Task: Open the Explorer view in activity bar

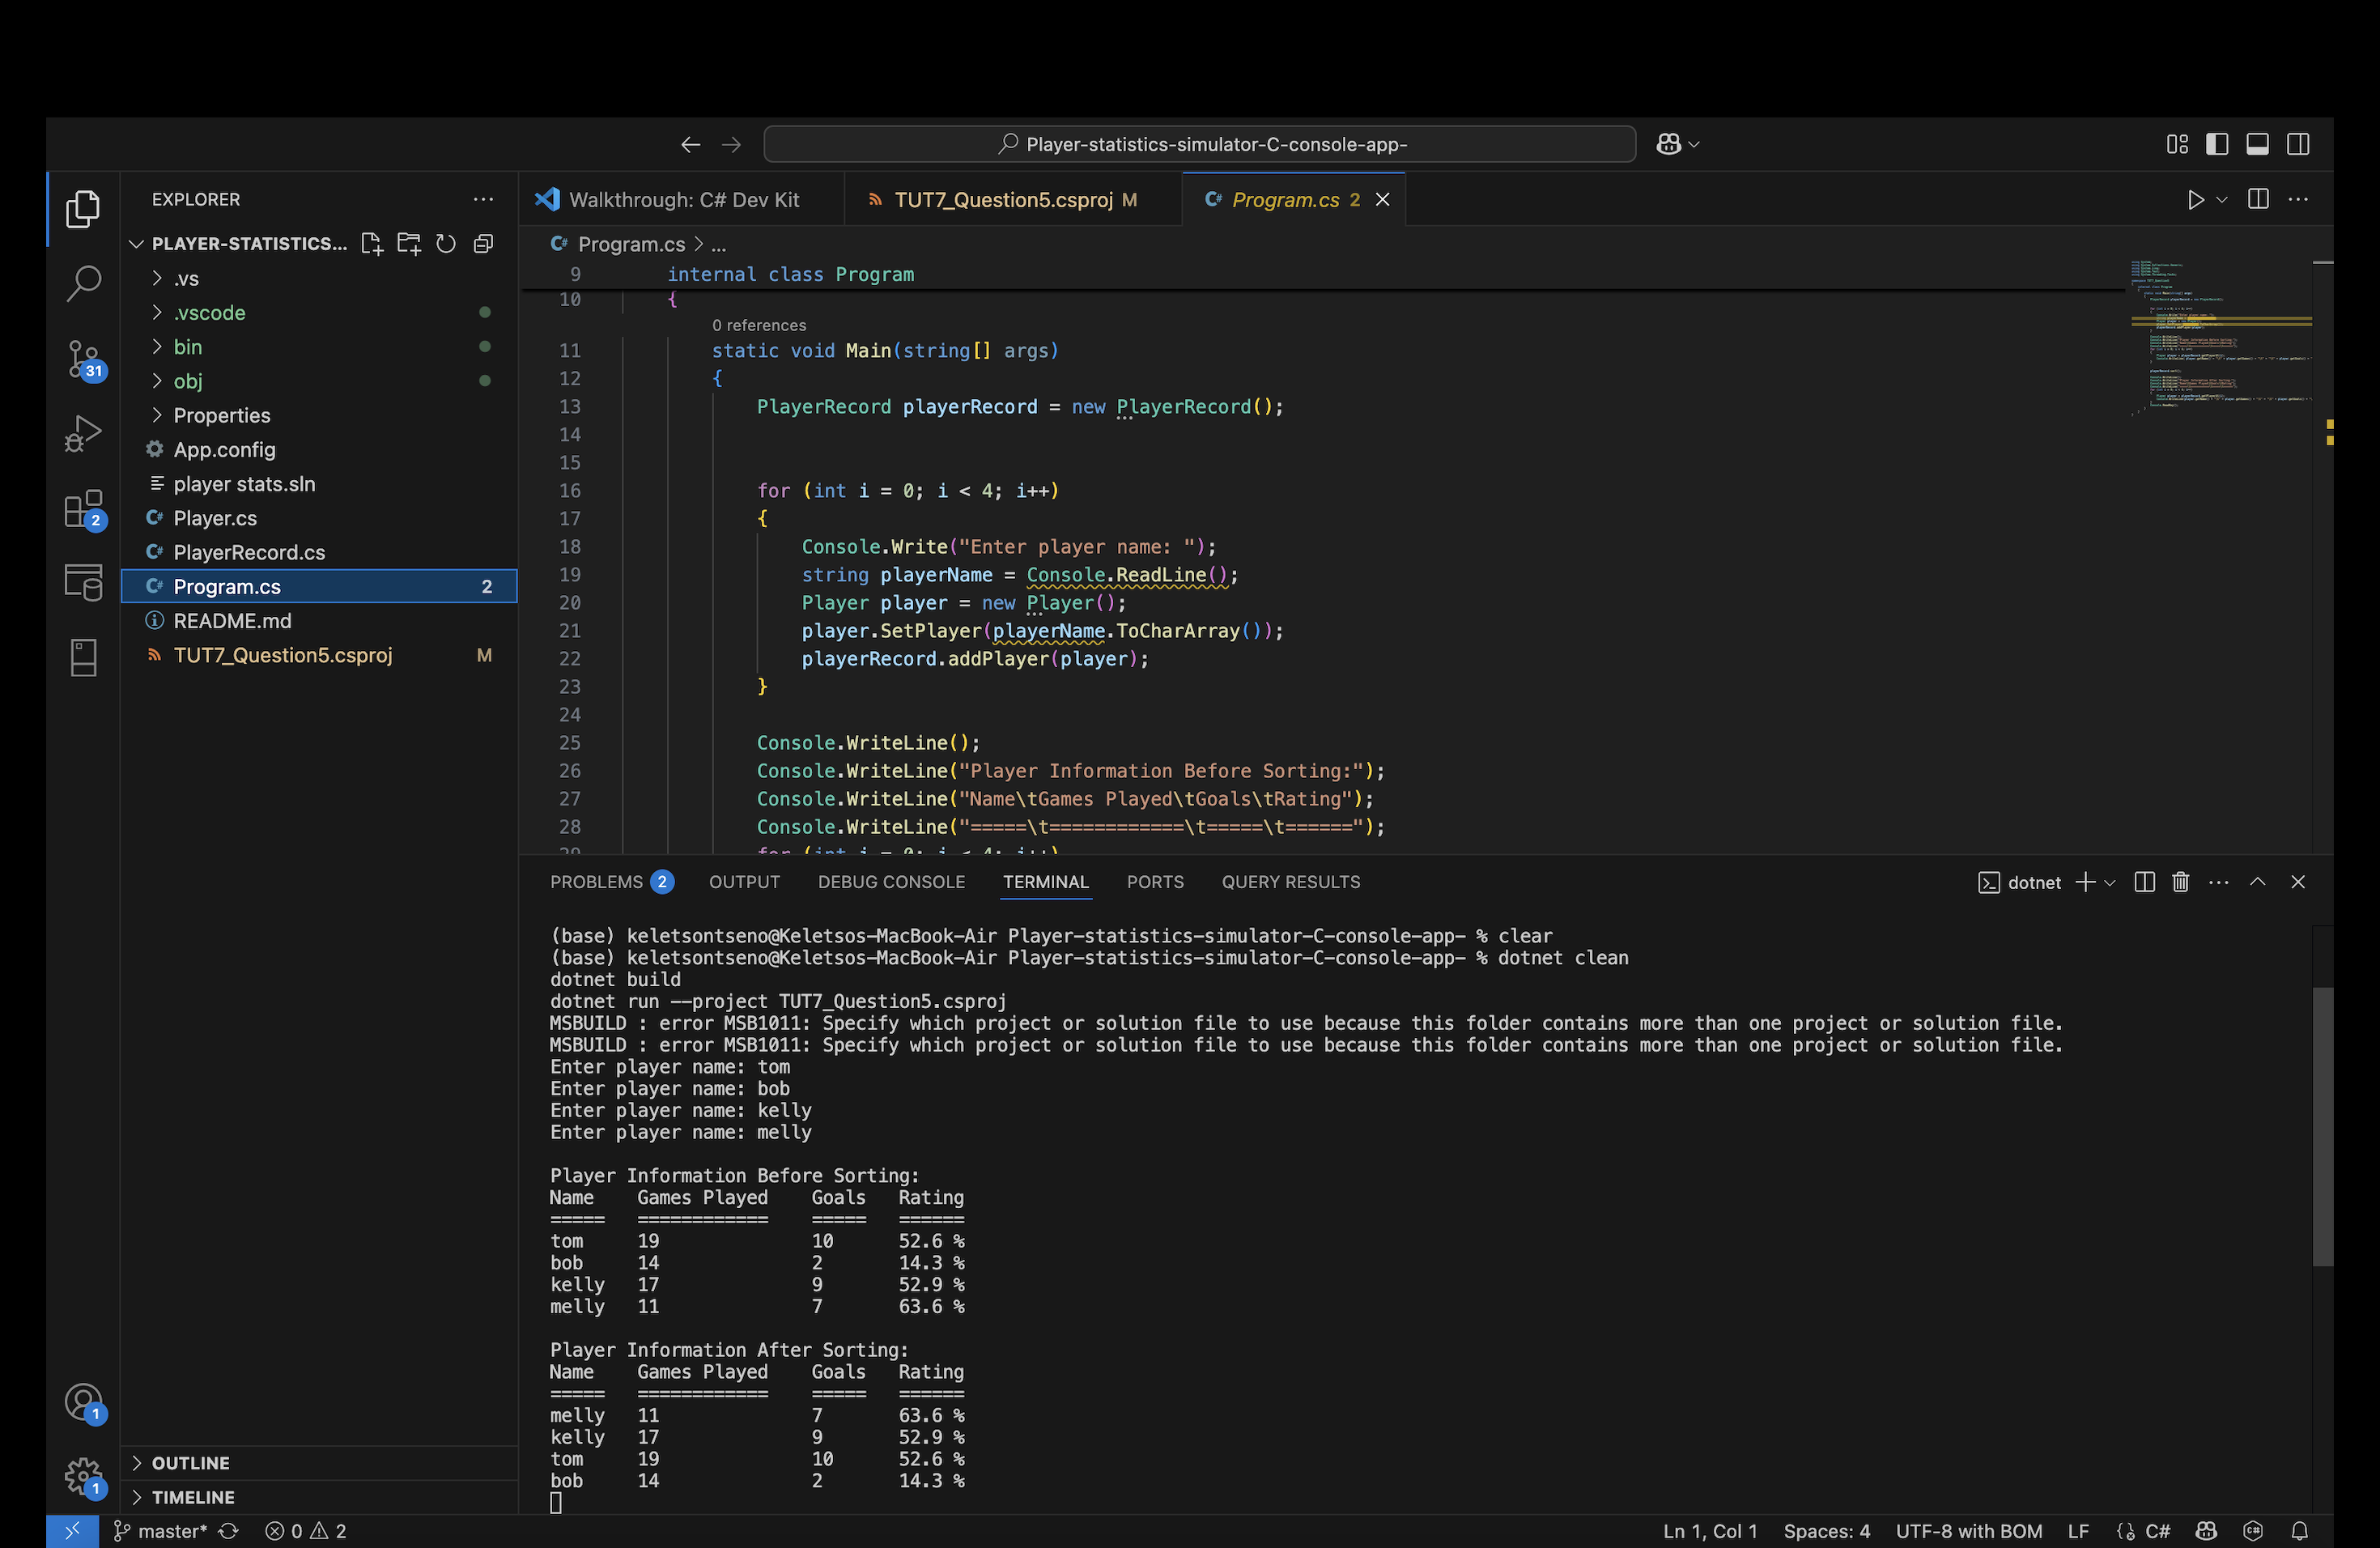Action: 83,208
